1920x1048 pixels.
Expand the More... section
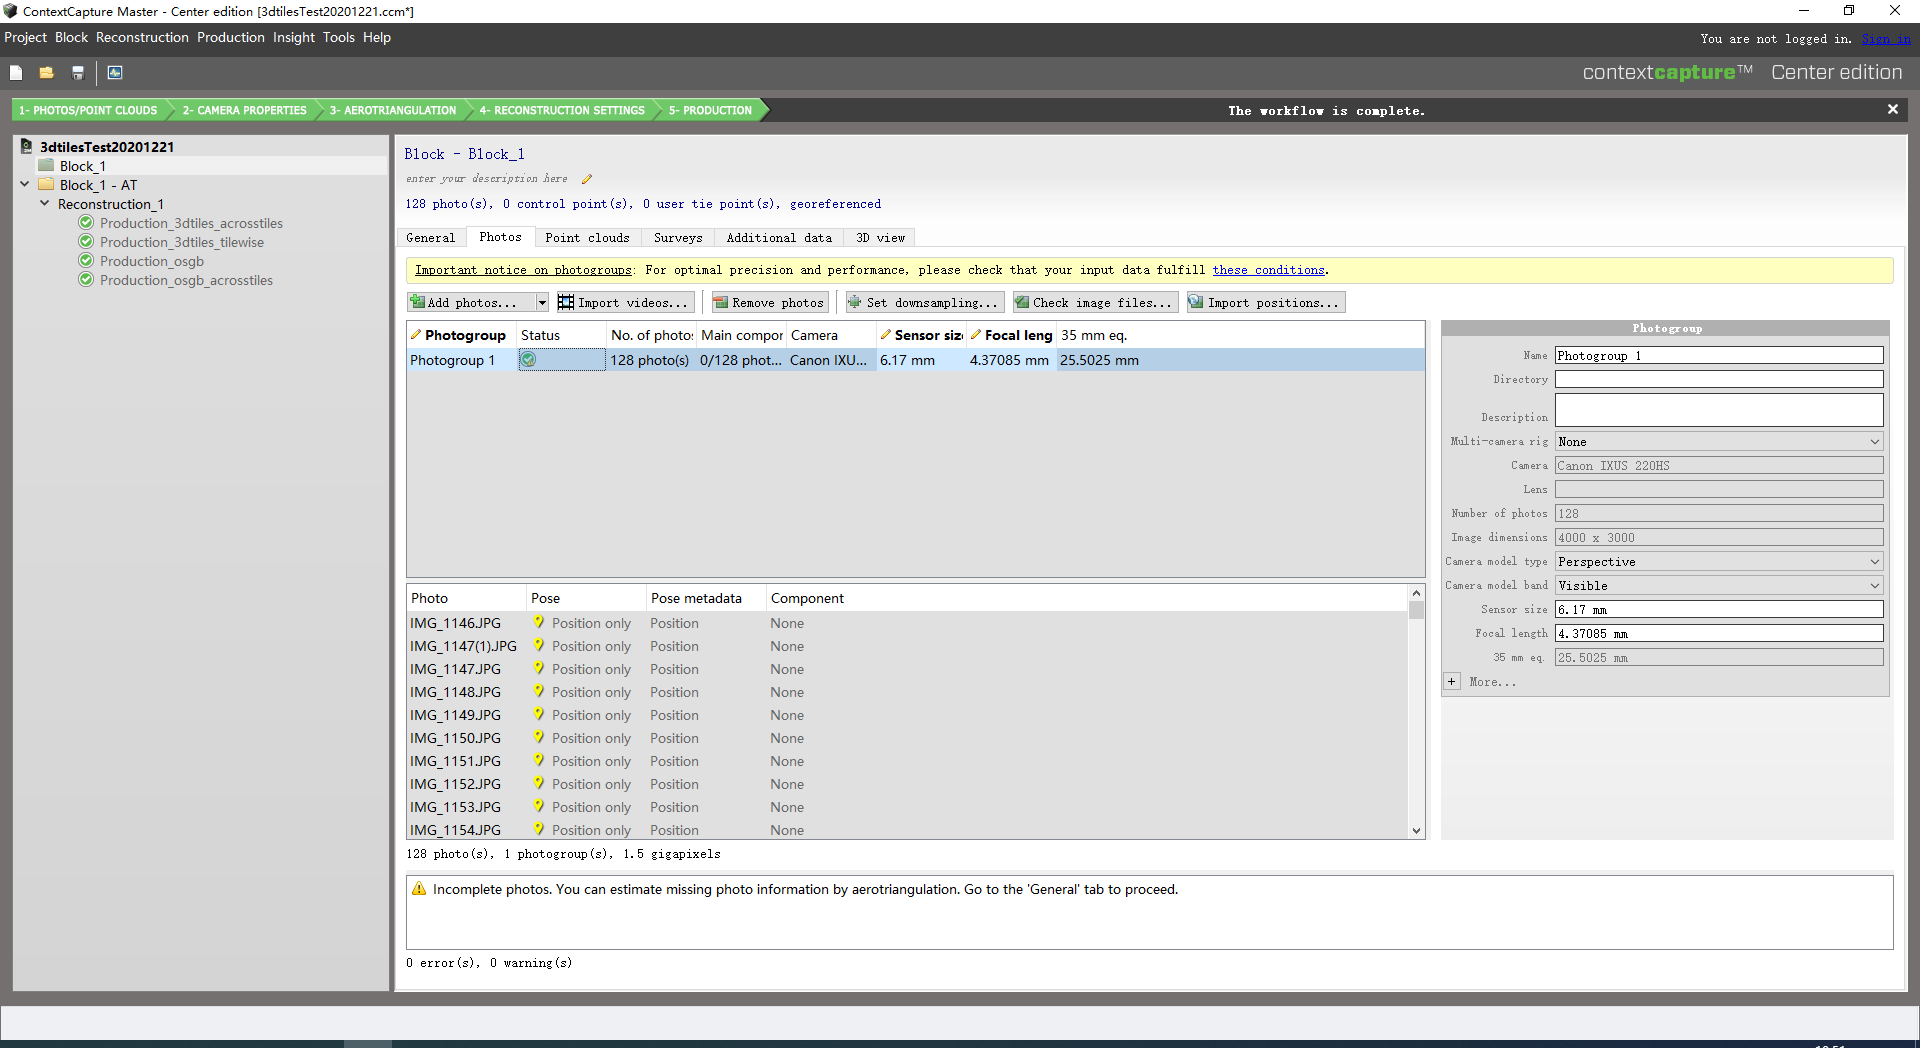tap(1452, 682)
